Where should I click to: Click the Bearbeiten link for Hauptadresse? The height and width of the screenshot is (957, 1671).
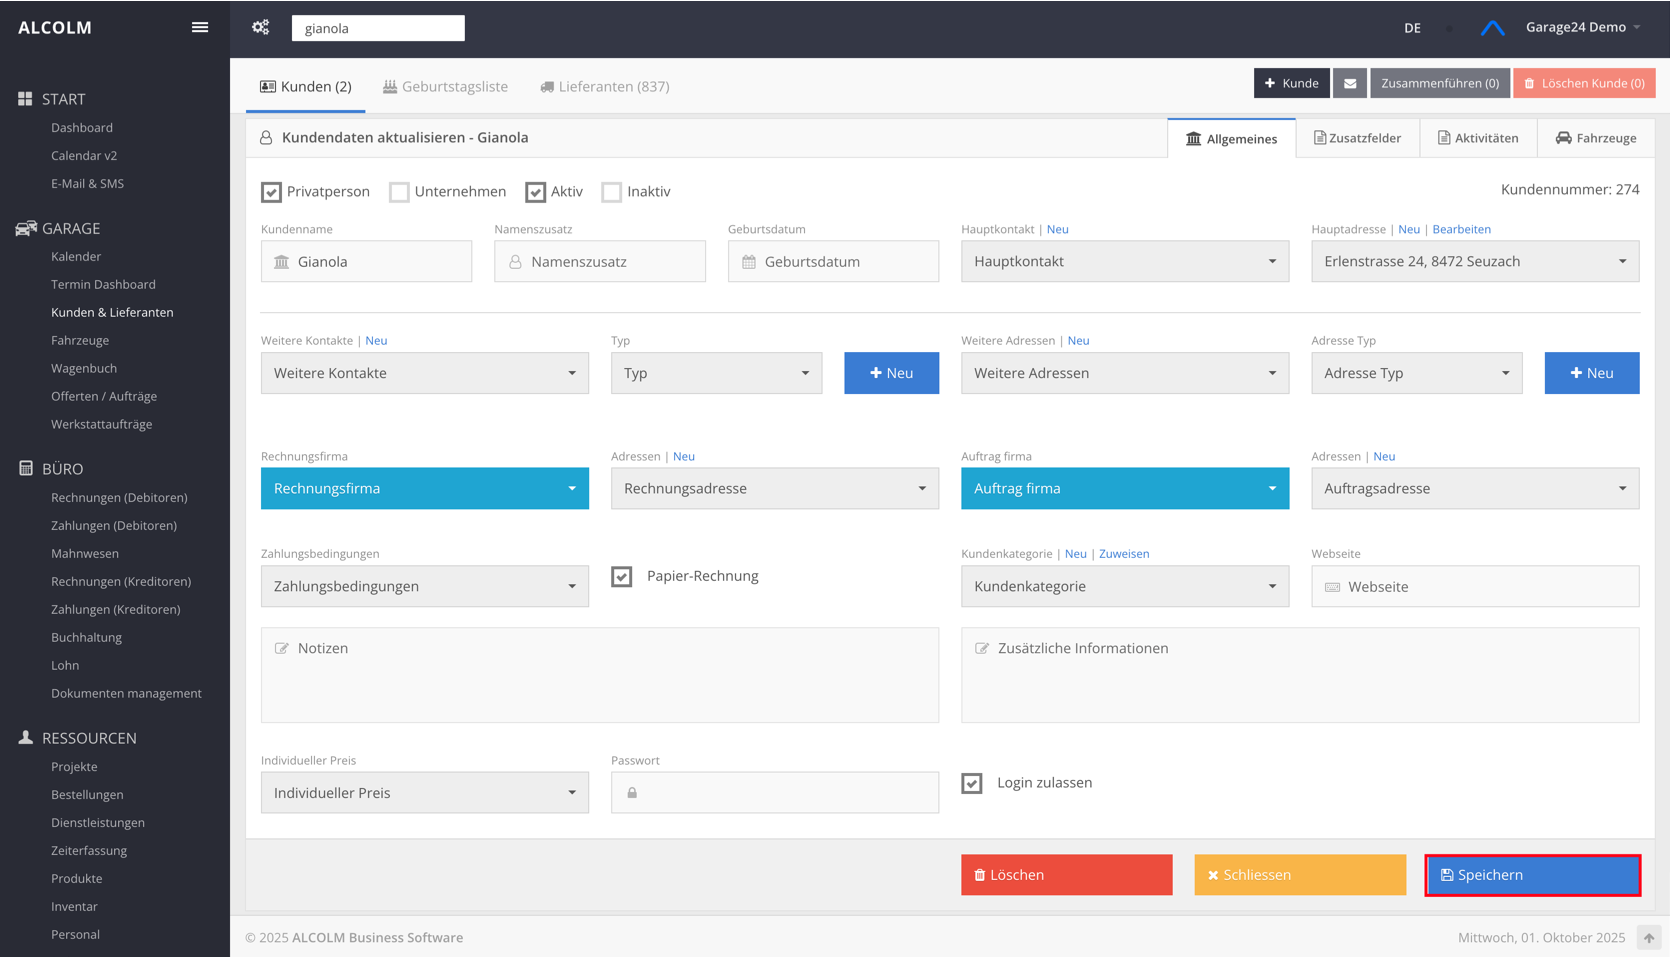coord(1461,229)
